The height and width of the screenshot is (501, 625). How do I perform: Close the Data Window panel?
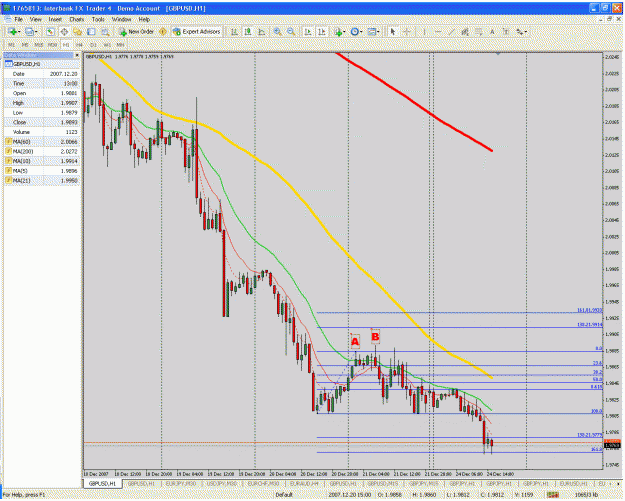click(x=77, y=55)
